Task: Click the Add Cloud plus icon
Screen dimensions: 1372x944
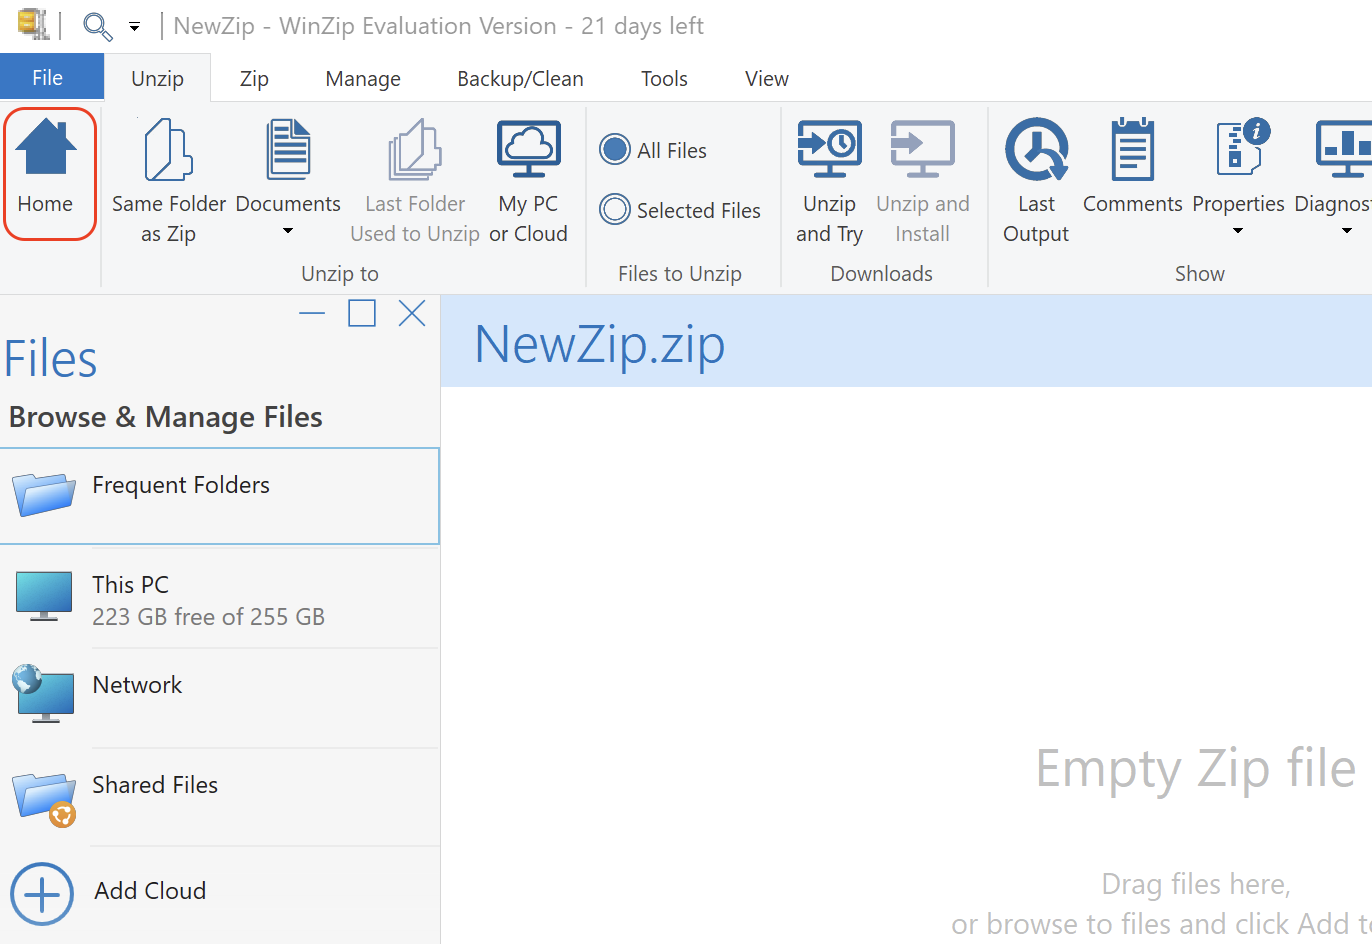Action: pyautogui.click(x=42, y=893)
